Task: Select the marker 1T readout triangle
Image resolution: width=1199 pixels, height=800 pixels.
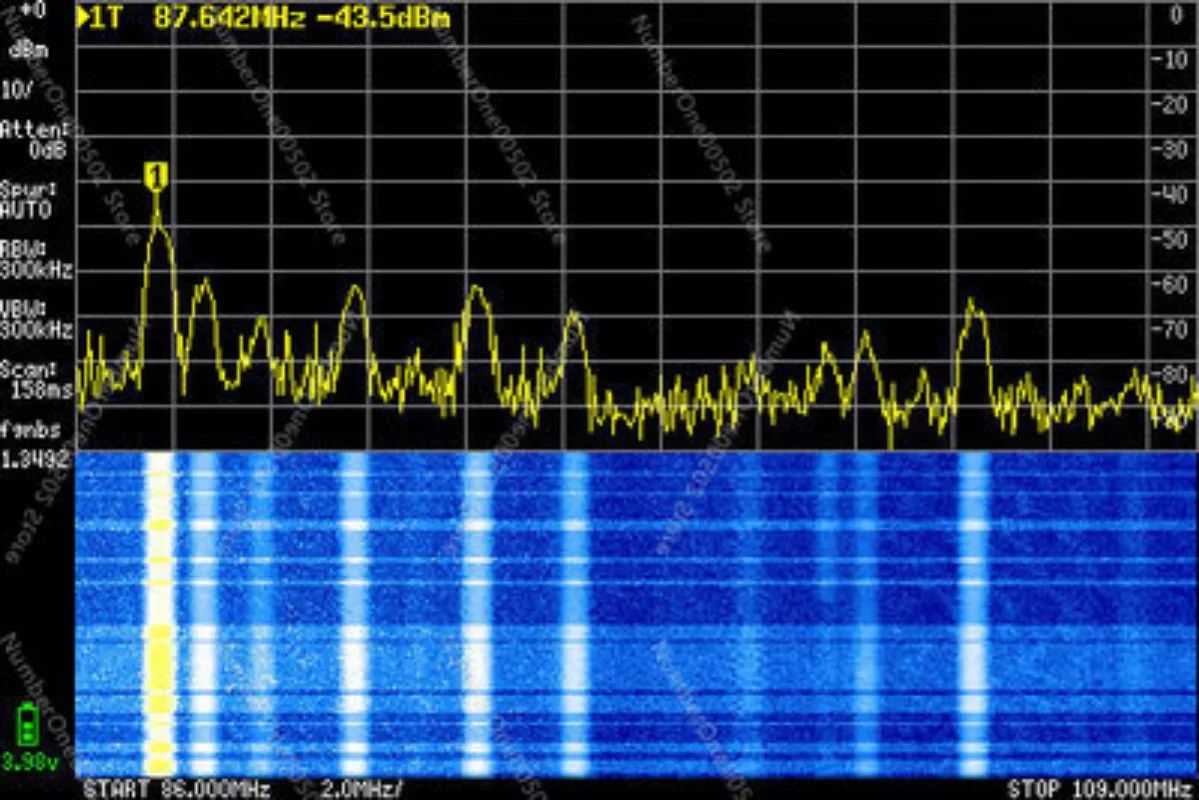Action: coord(82,18)
